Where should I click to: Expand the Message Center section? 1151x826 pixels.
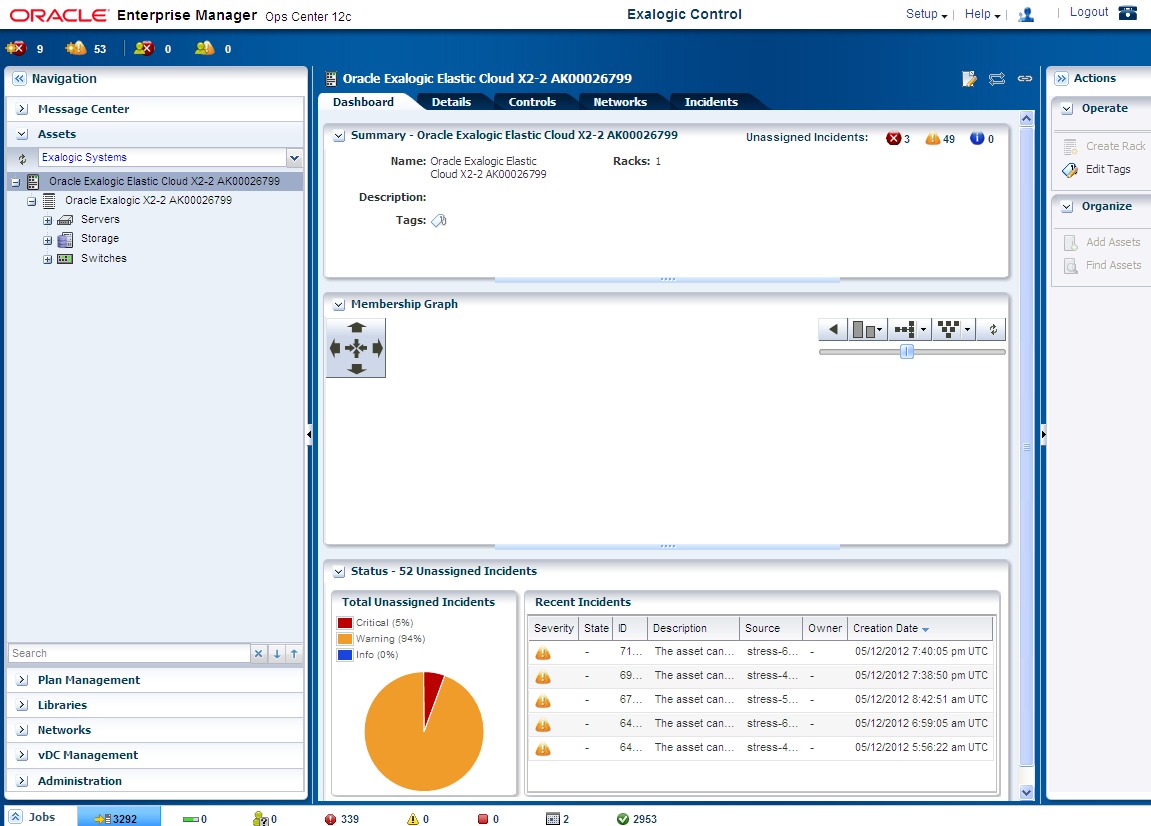click(x=23, y=109)
